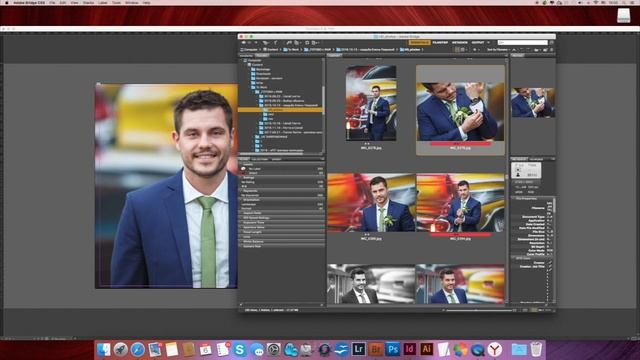Open Safari from the Dock
The image size is (640, 360).
click(x=138, y=349)
